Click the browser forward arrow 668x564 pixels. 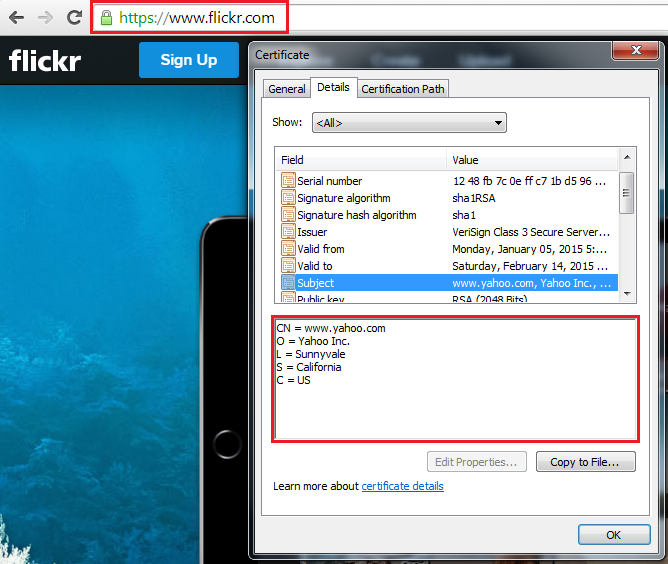point(45,18)
